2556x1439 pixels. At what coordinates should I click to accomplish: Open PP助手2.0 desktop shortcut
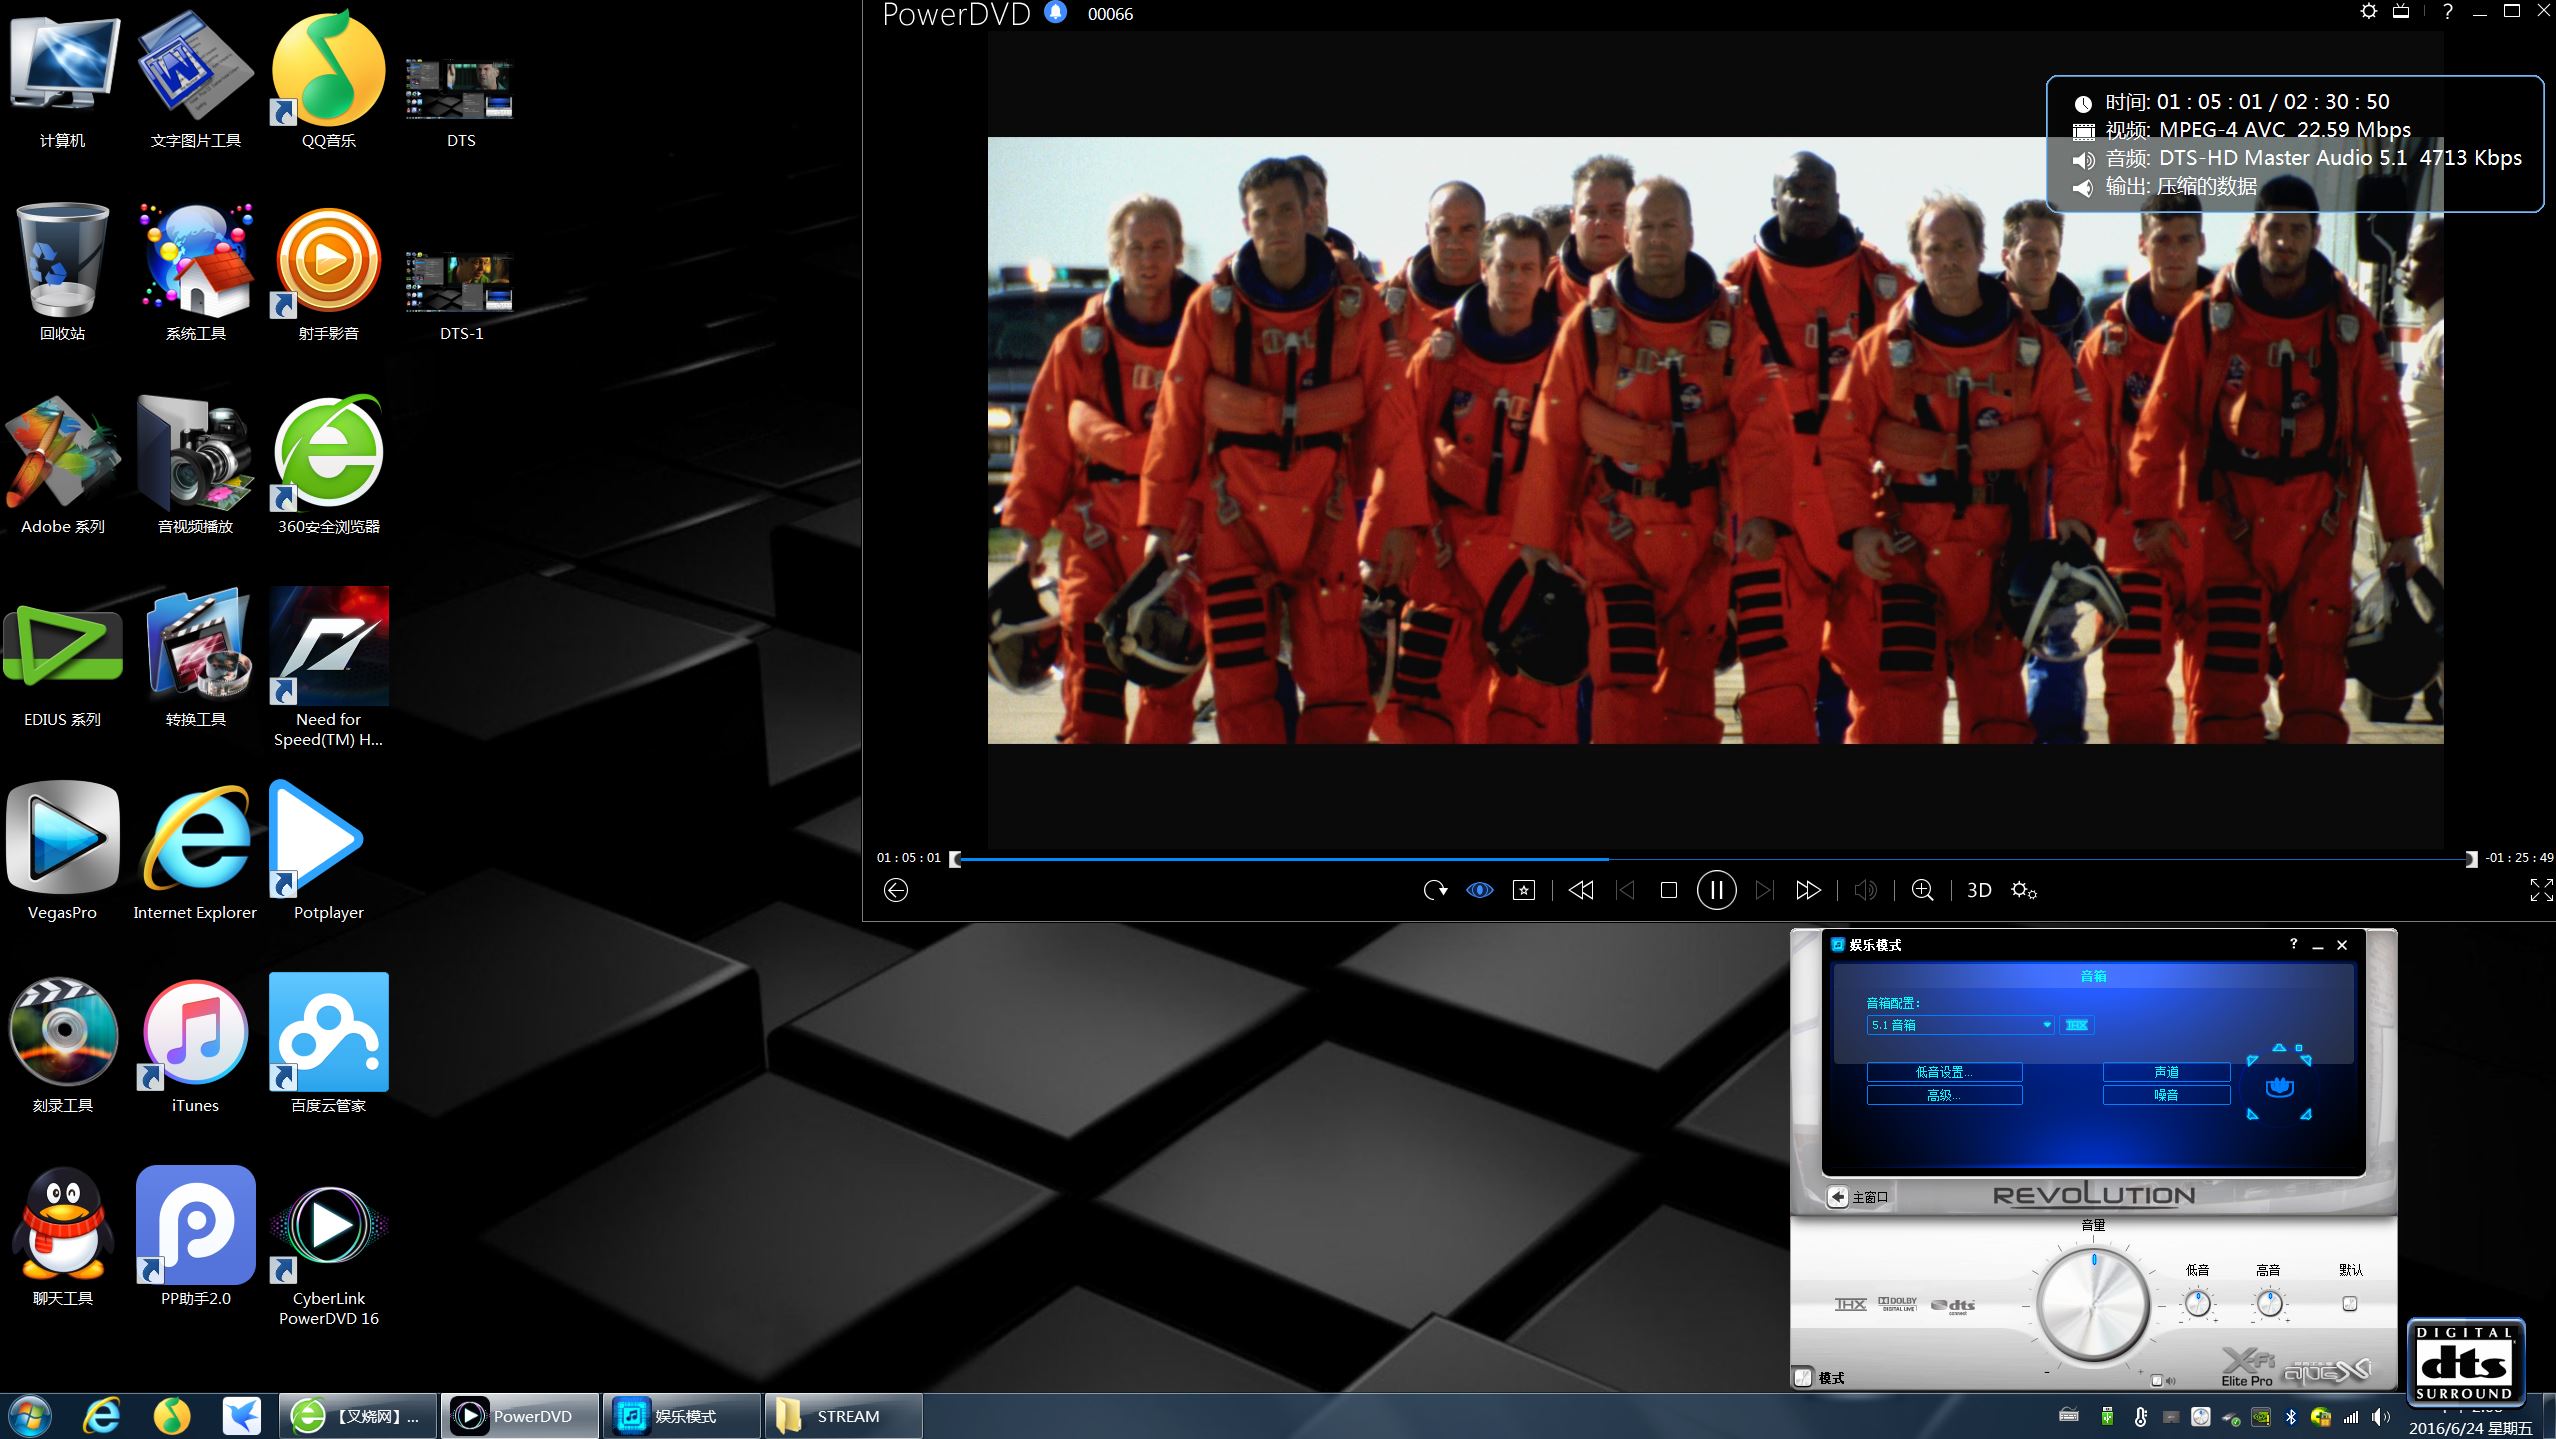195,1237
